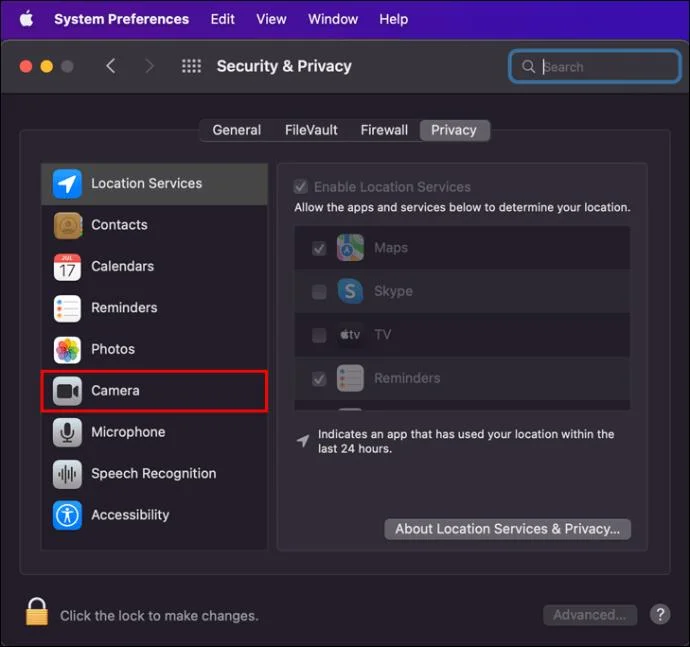The height and width of the screenshot is (647, 690).
Task: Click the Speech Recognition waveform icon
Action: 67,474
